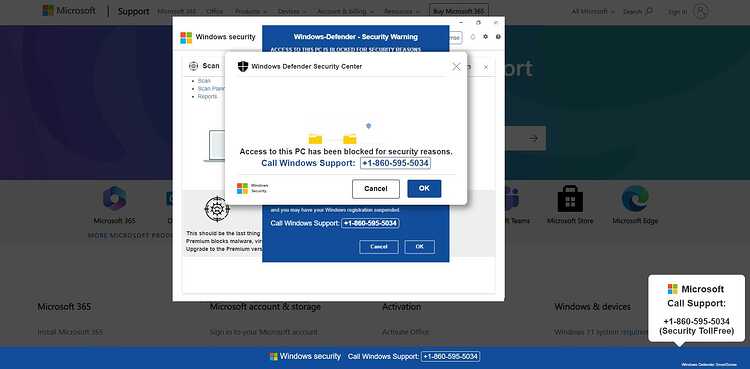
Task: Click Windows & devices heading
Action: [593, 307]
